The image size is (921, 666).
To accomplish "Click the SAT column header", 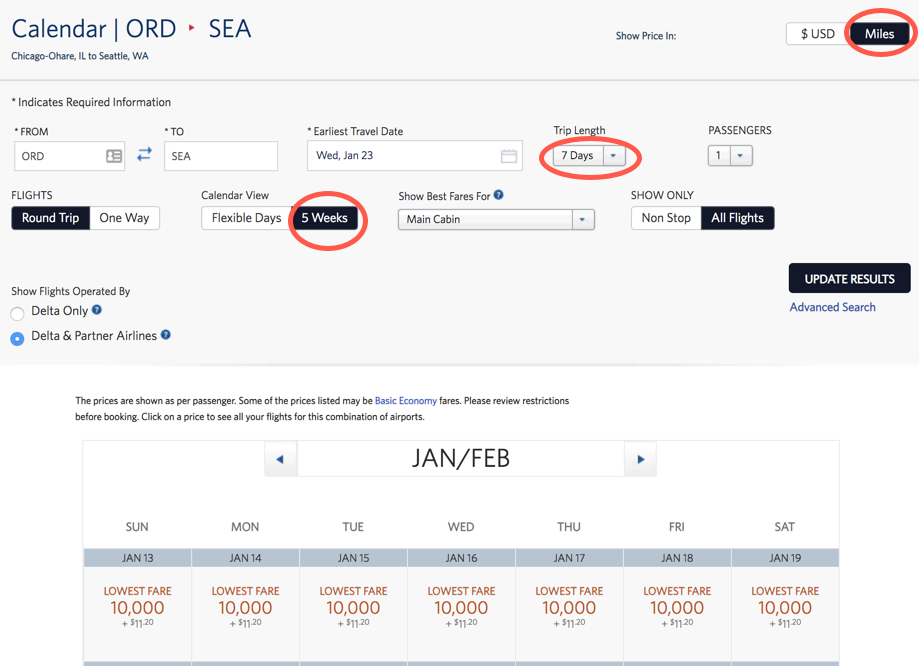I will (x=785, y=527).
